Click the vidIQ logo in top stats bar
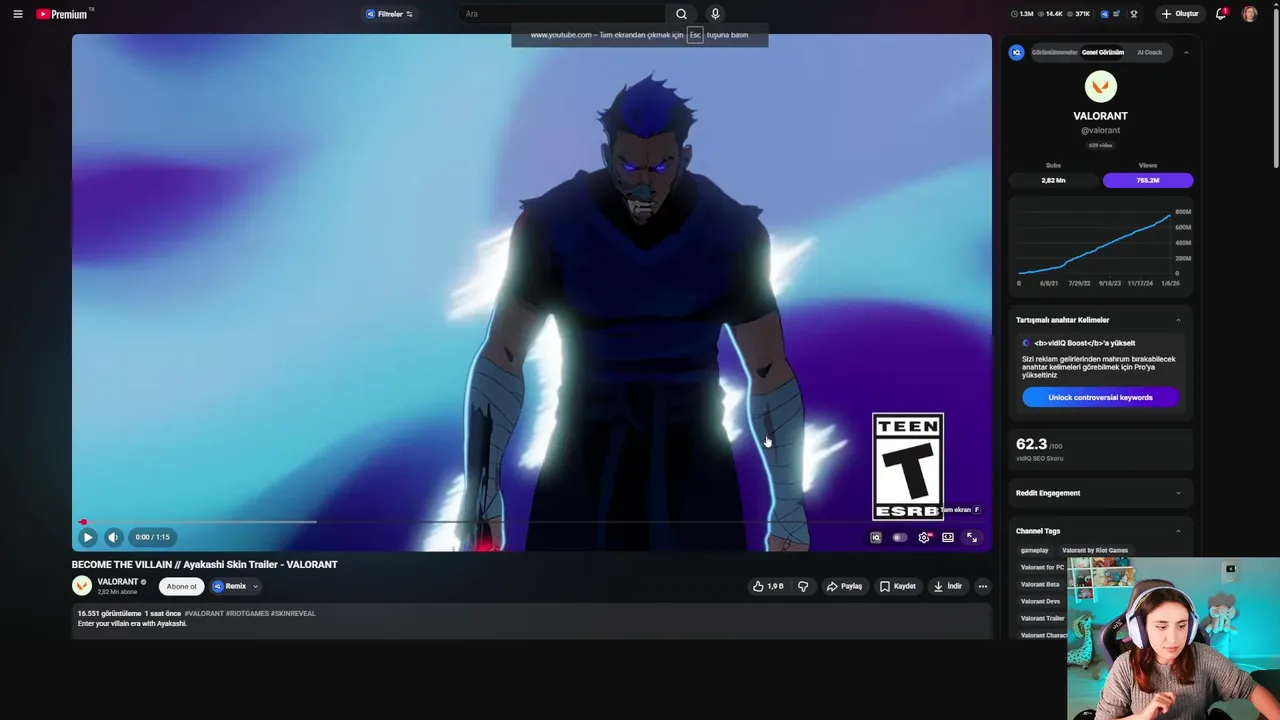 1105,14
